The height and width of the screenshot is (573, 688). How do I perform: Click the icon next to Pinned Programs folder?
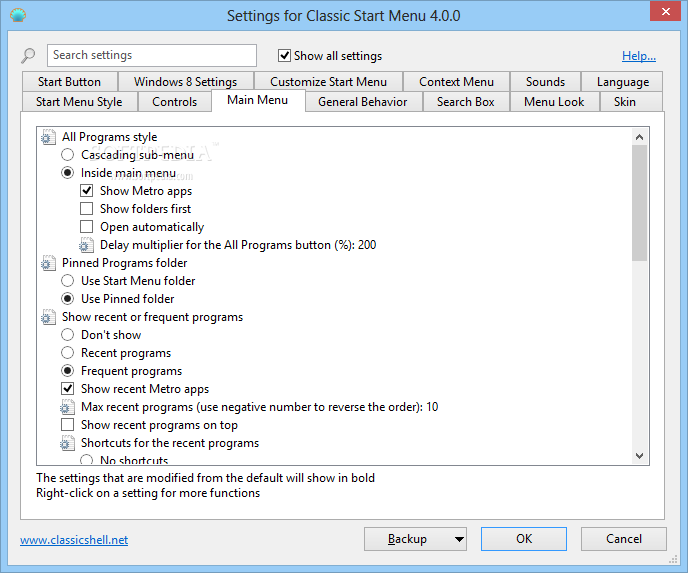click(48, 263)
